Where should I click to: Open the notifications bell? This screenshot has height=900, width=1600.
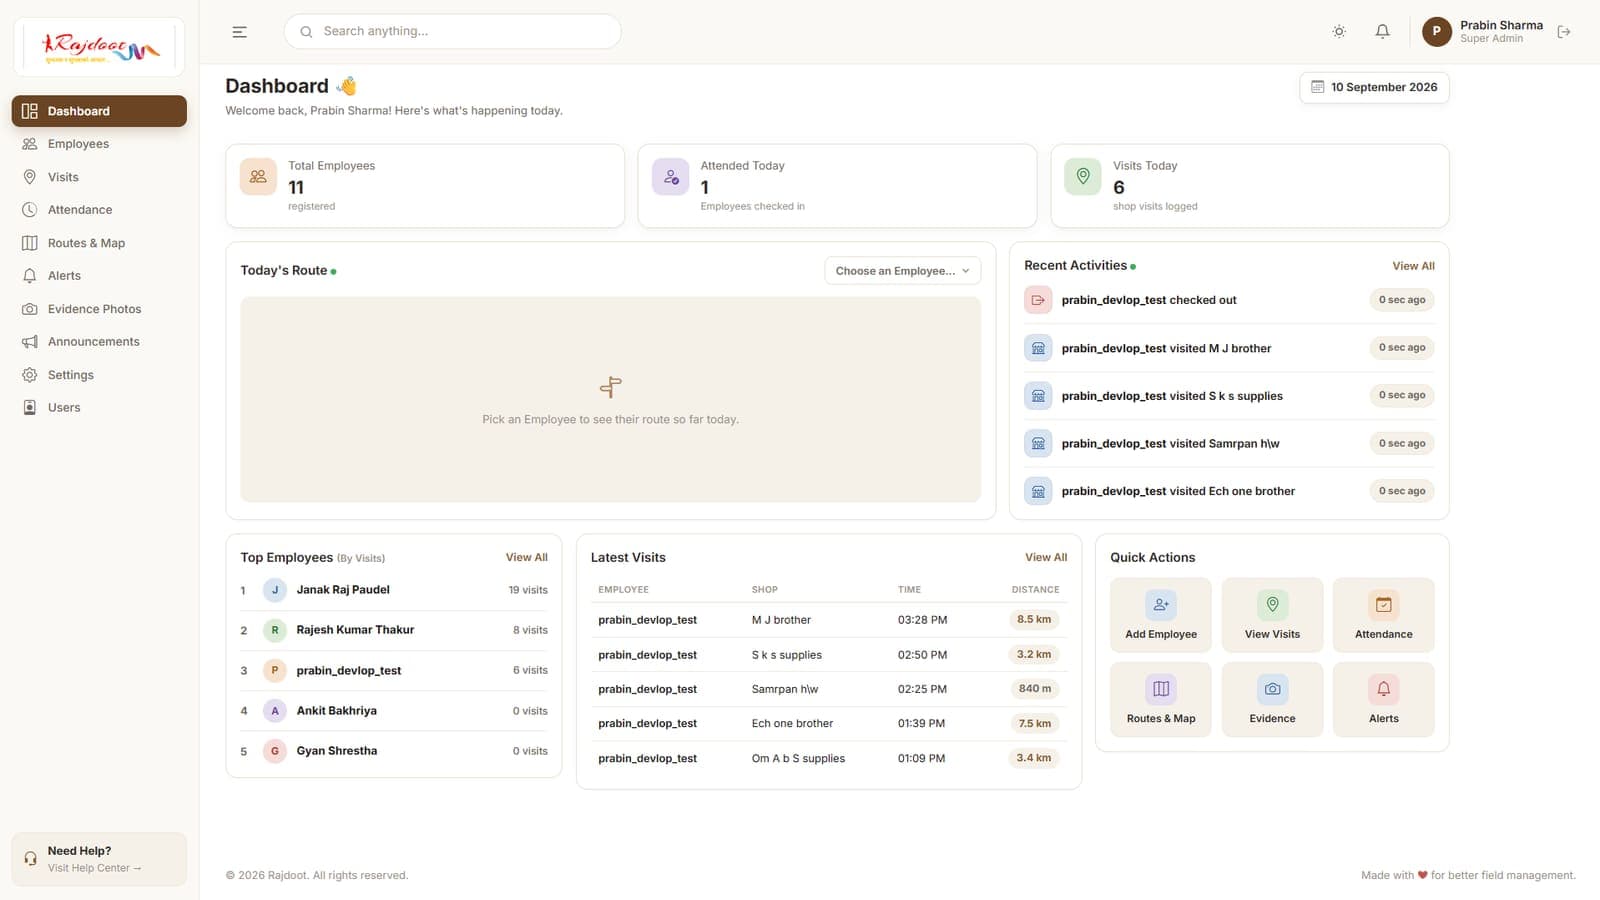pos(1382,32)
